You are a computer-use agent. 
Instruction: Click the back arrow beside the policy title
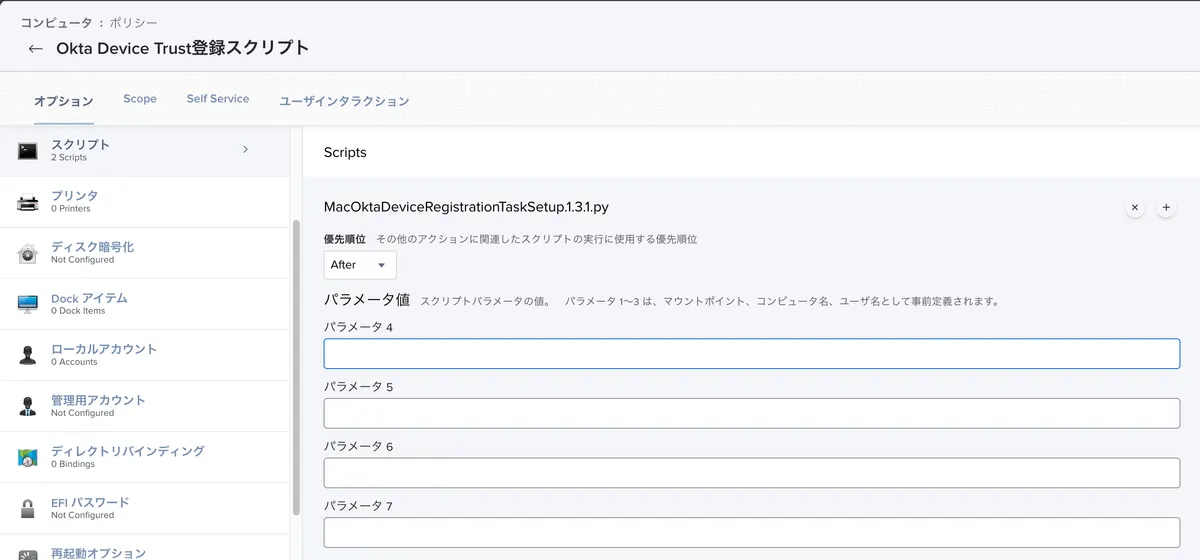coord(35,49)
